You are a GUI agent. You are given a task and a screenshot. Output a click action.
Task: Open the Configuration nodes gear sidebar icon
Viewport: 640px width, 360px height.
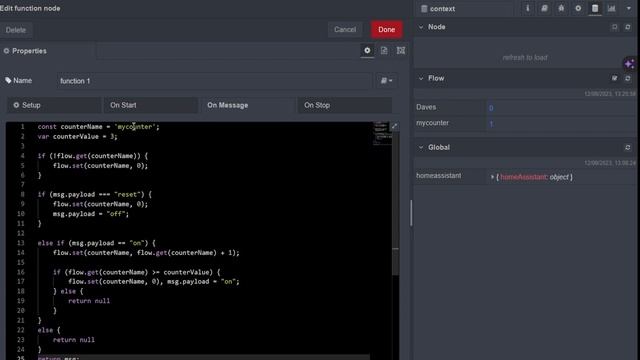[578, 8]
